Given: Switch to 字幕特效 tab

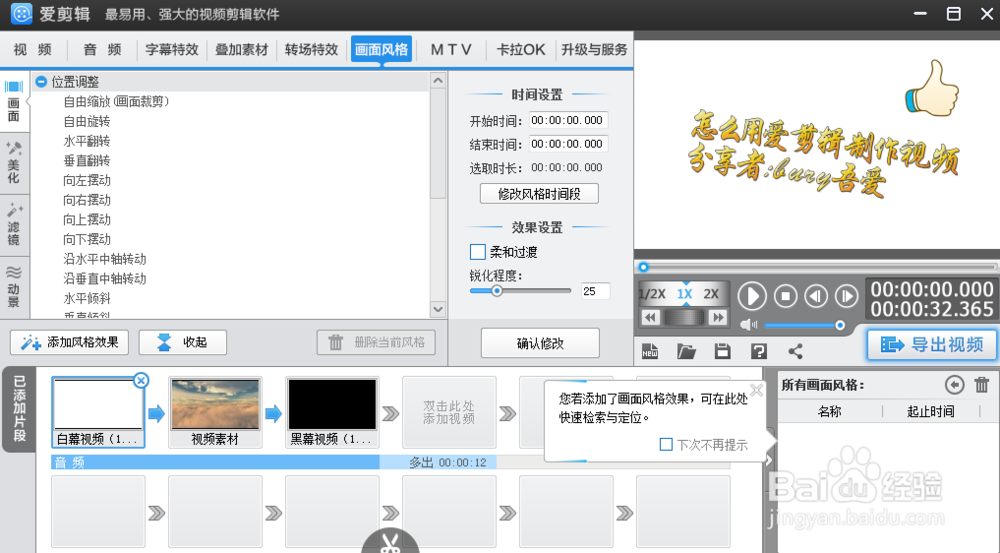Looking at the screenshot, I should pos(172,50).
